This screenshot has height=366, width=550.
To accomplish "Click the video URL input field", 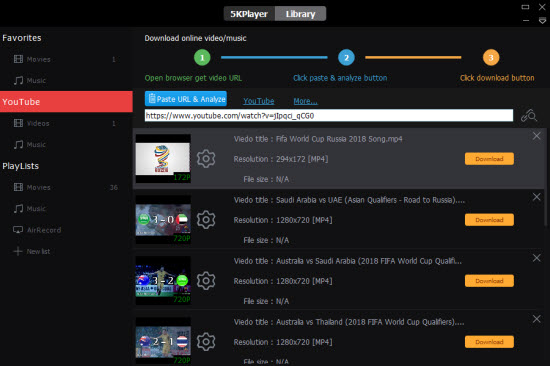I will tap(329, 115).
